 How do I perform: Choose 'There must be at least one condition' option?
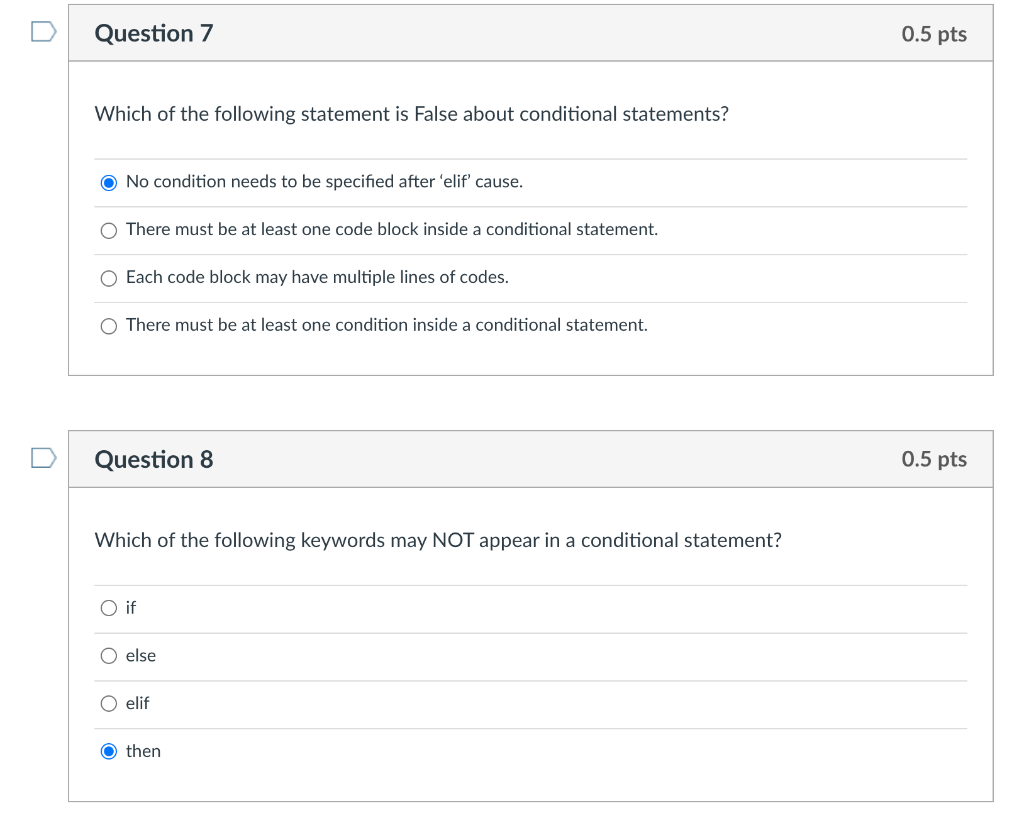tap(108, 325)
